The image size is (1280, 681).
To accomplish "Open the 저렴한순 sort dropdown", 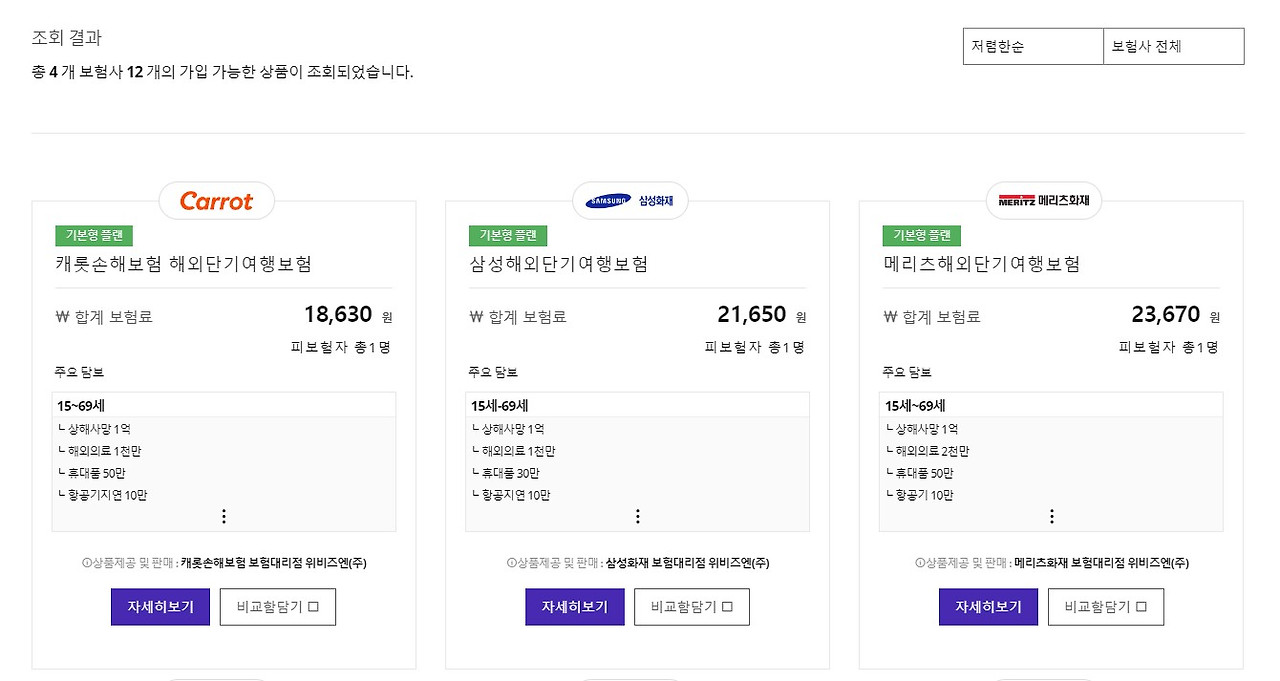I will click(x=1032, y=45).
